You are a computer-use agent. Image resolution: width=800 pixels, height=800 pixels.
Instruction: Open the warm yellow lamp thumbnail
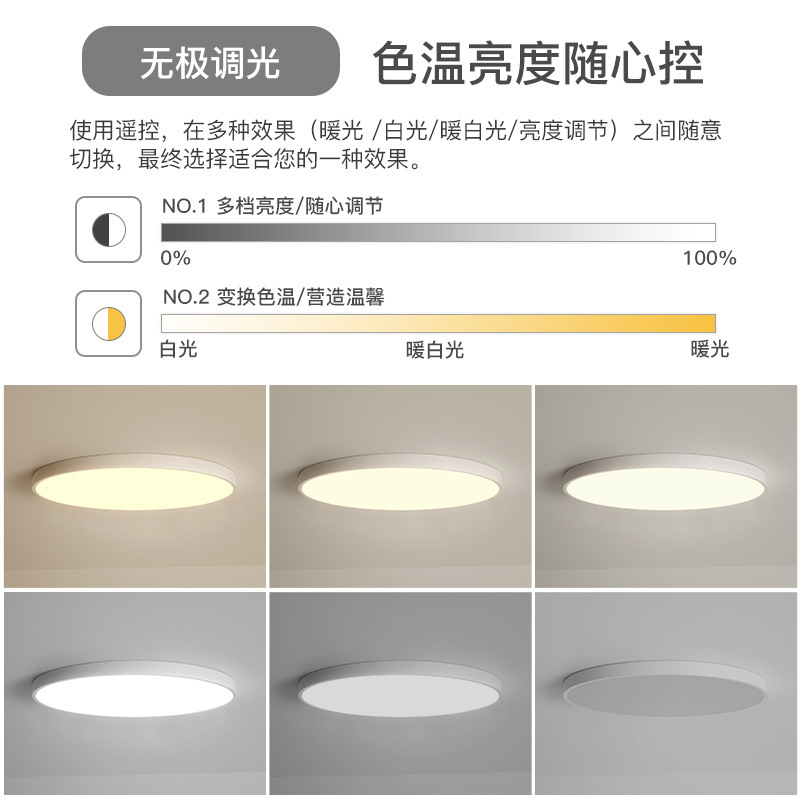(135, 486)
